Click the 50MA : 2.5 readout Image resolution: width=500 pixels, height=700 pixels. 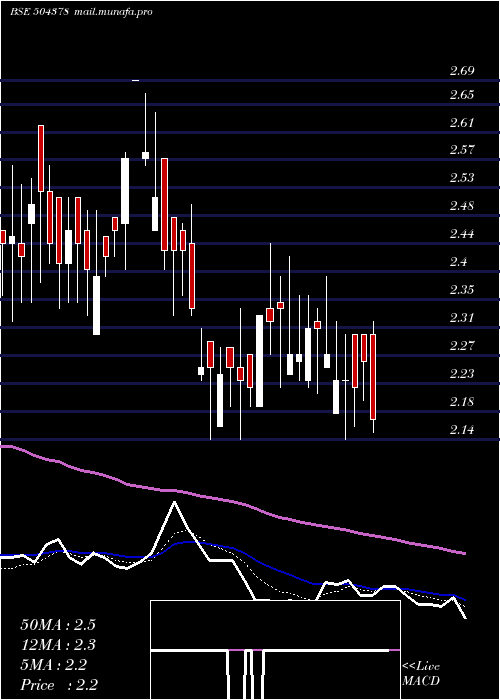(x=58, y=625)
